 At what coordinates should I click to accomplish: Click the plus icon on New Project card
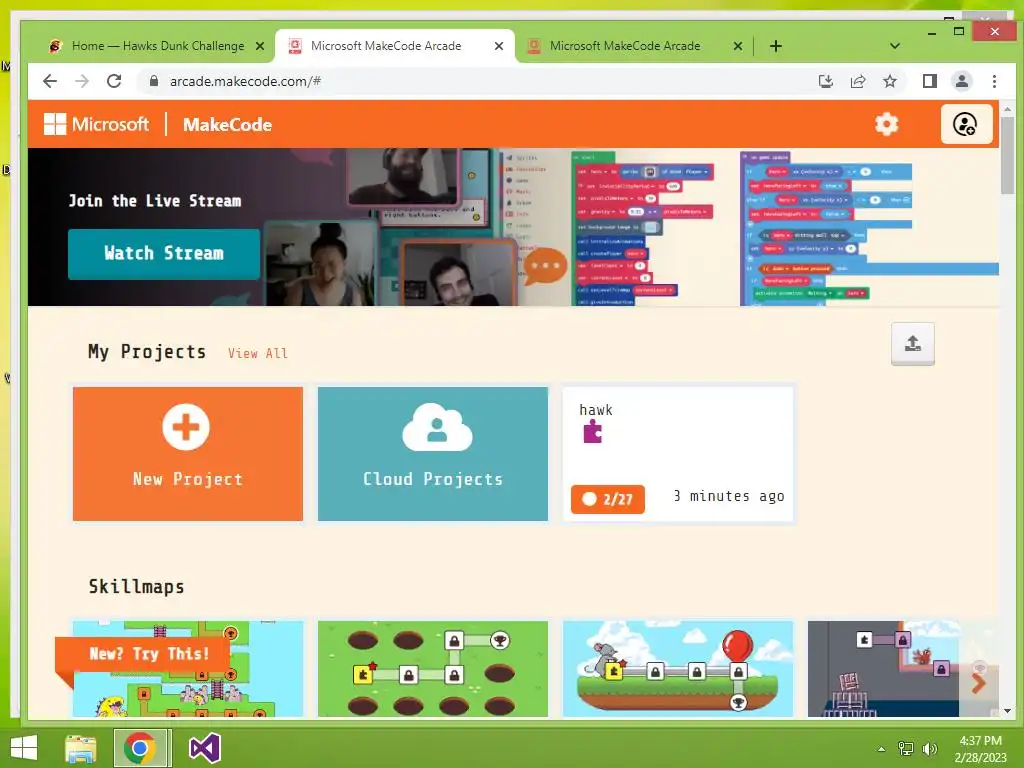pos(186,427)
